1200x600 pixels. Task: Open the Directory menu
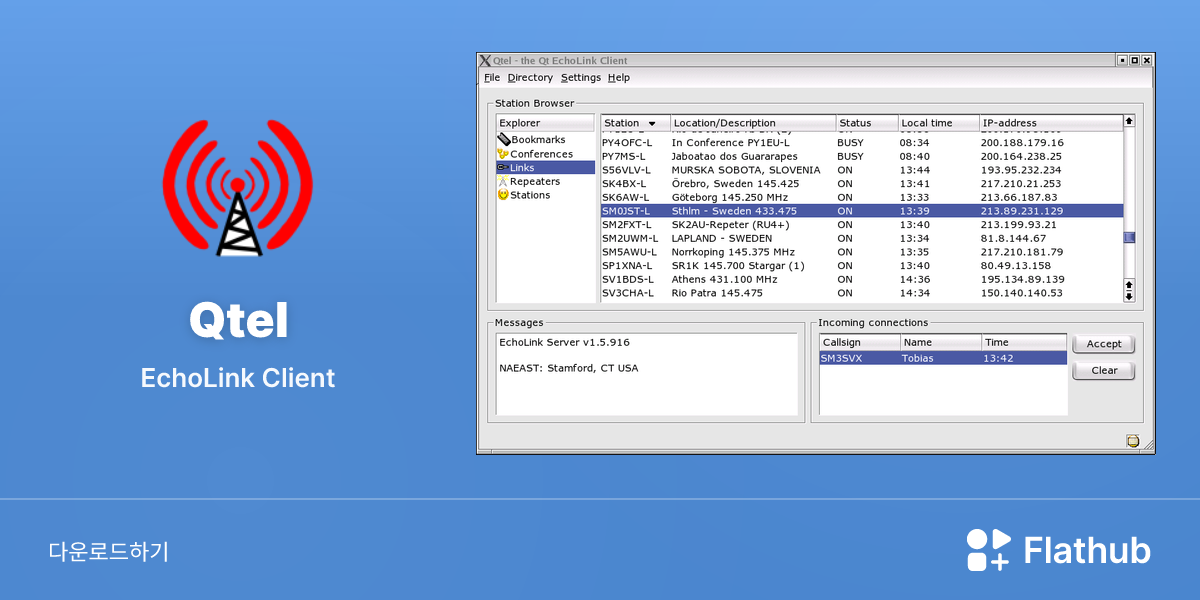point(530,78)
